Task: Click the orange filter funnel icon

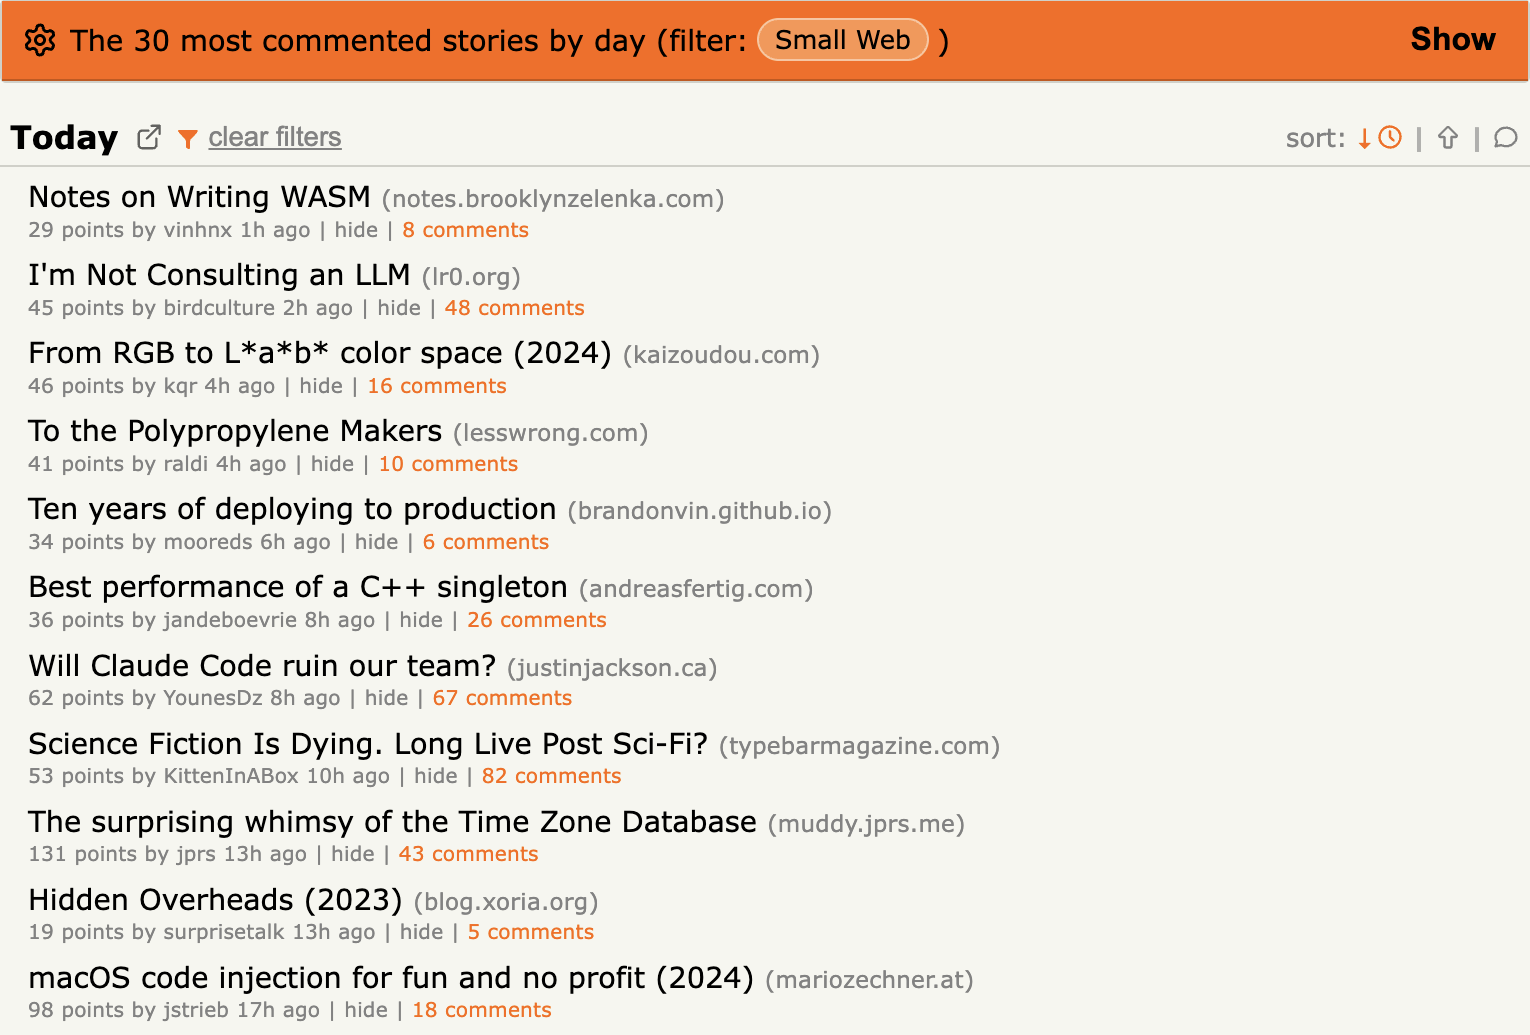Action: (187, 138)
